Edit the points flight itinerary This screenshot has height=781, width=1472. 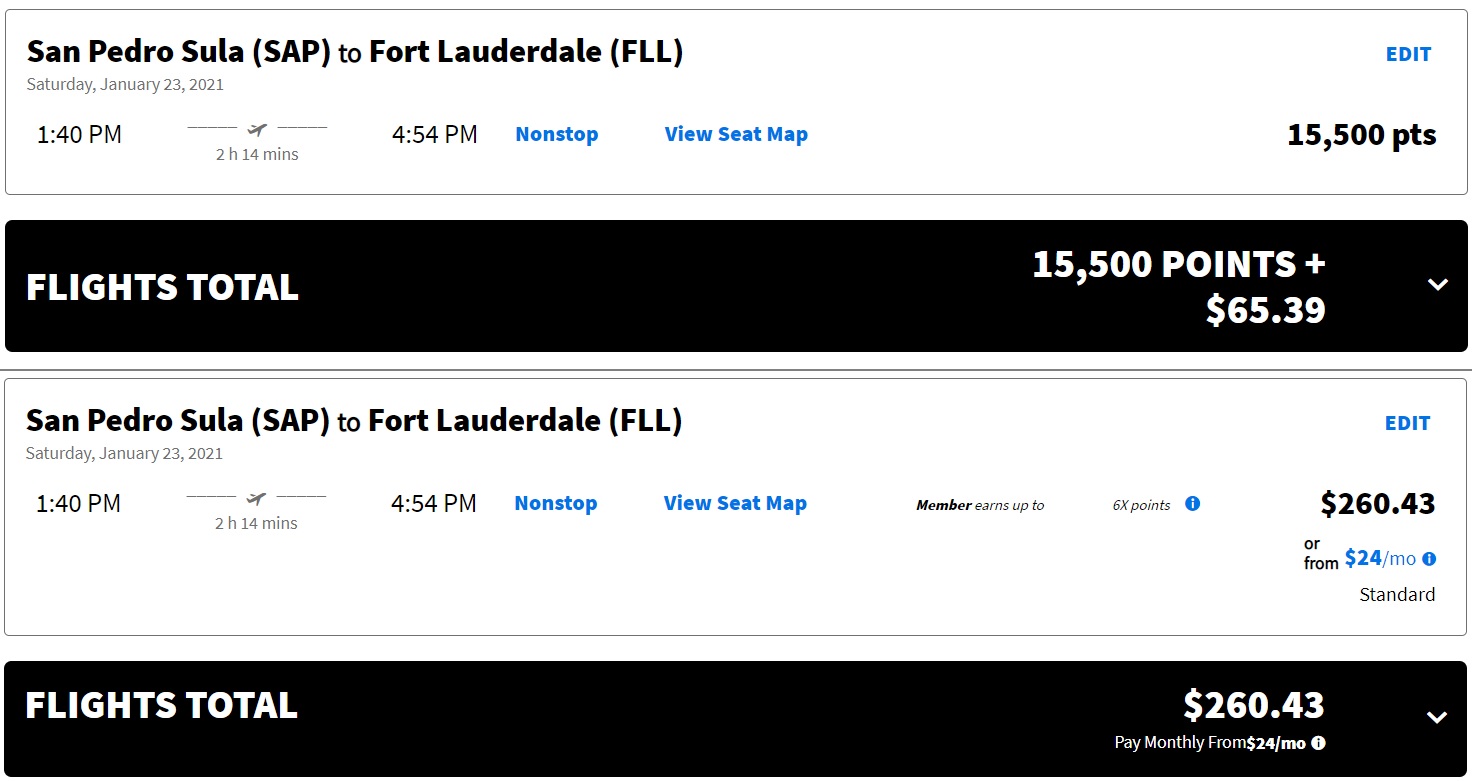[x=1408, y=54]
